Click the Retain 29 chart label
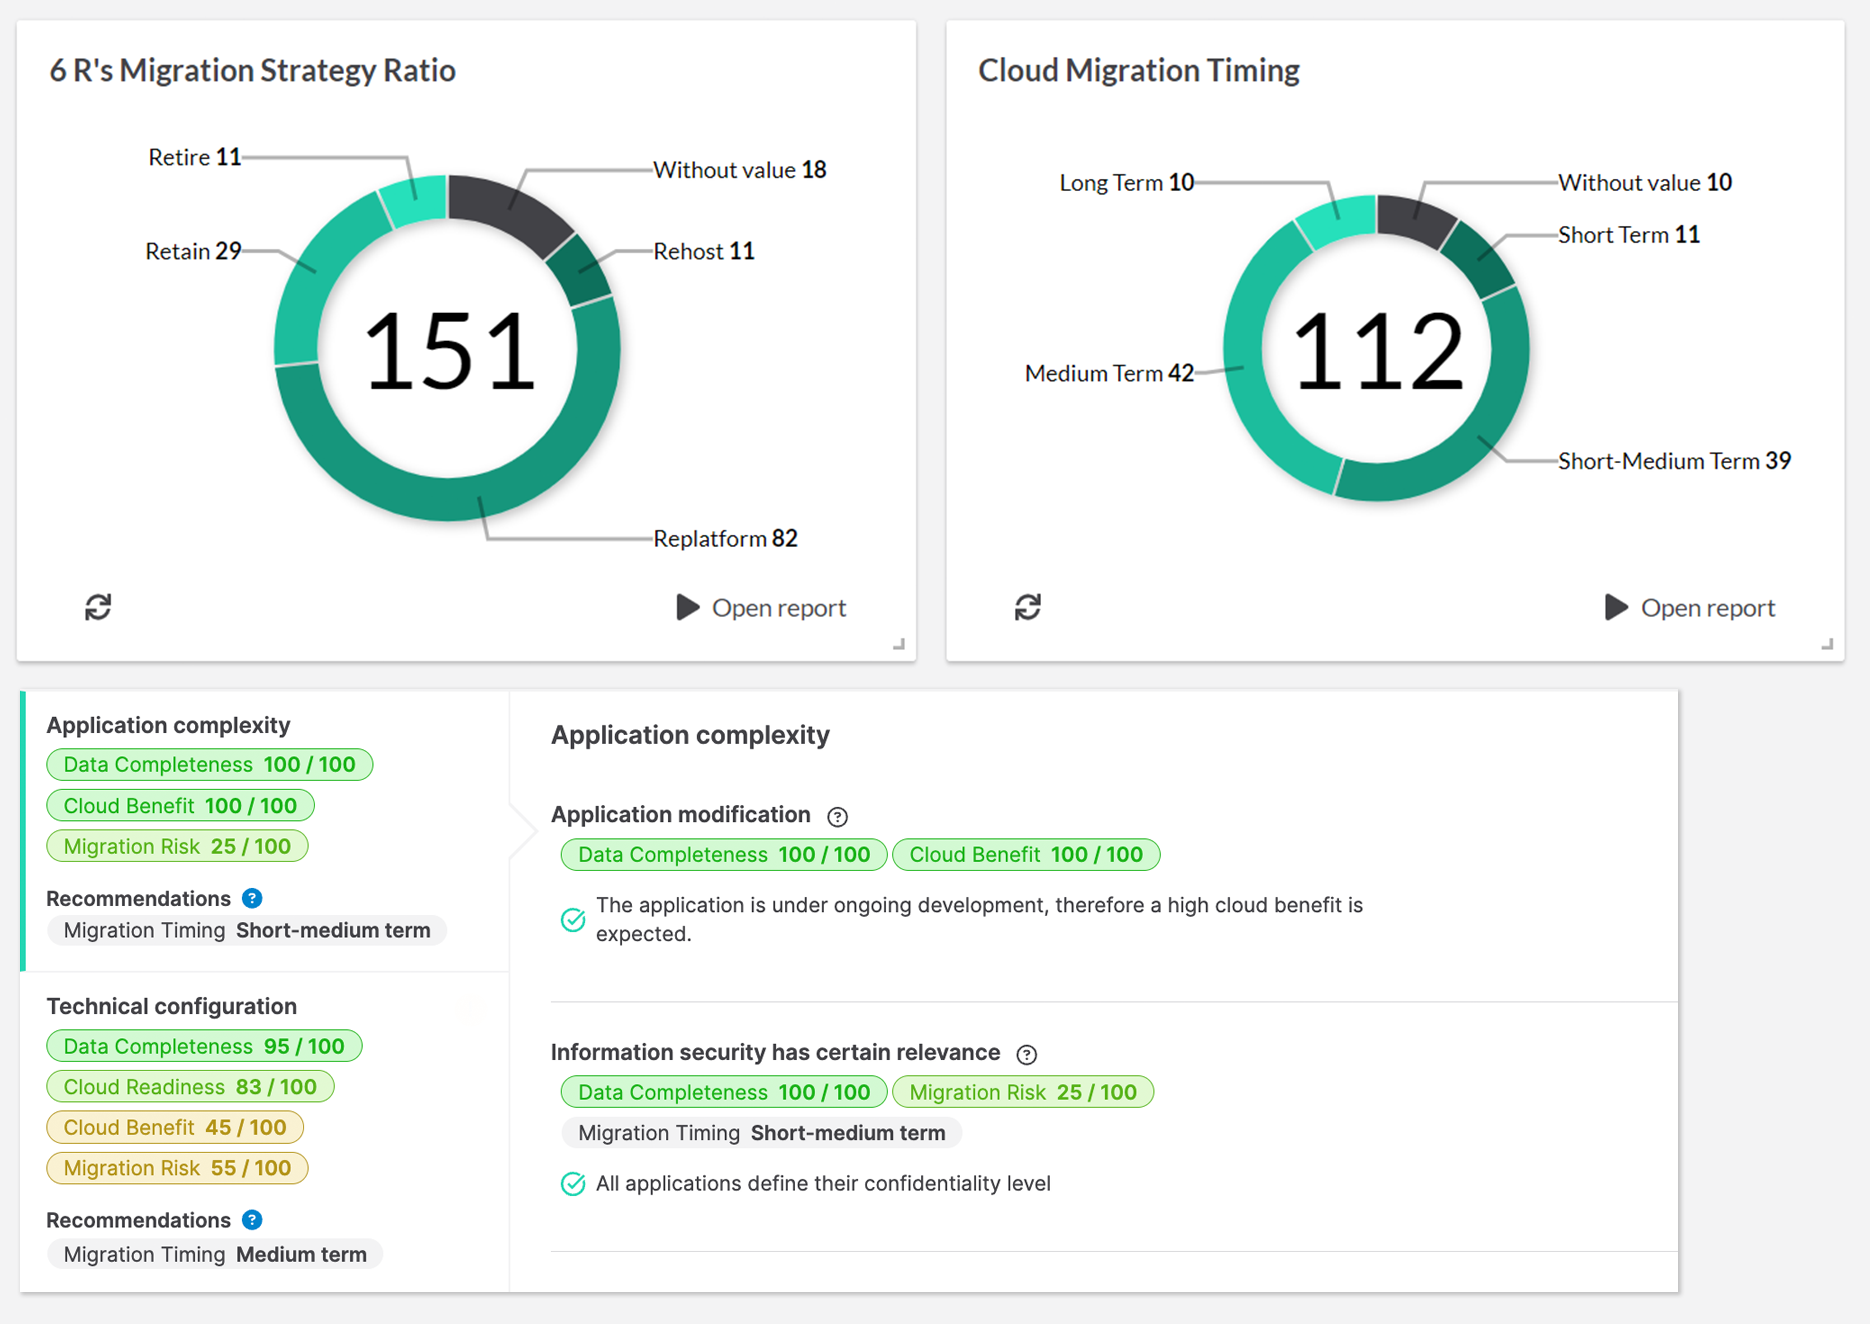Viewport: 1870px width, 1324px height. (193, 251)
